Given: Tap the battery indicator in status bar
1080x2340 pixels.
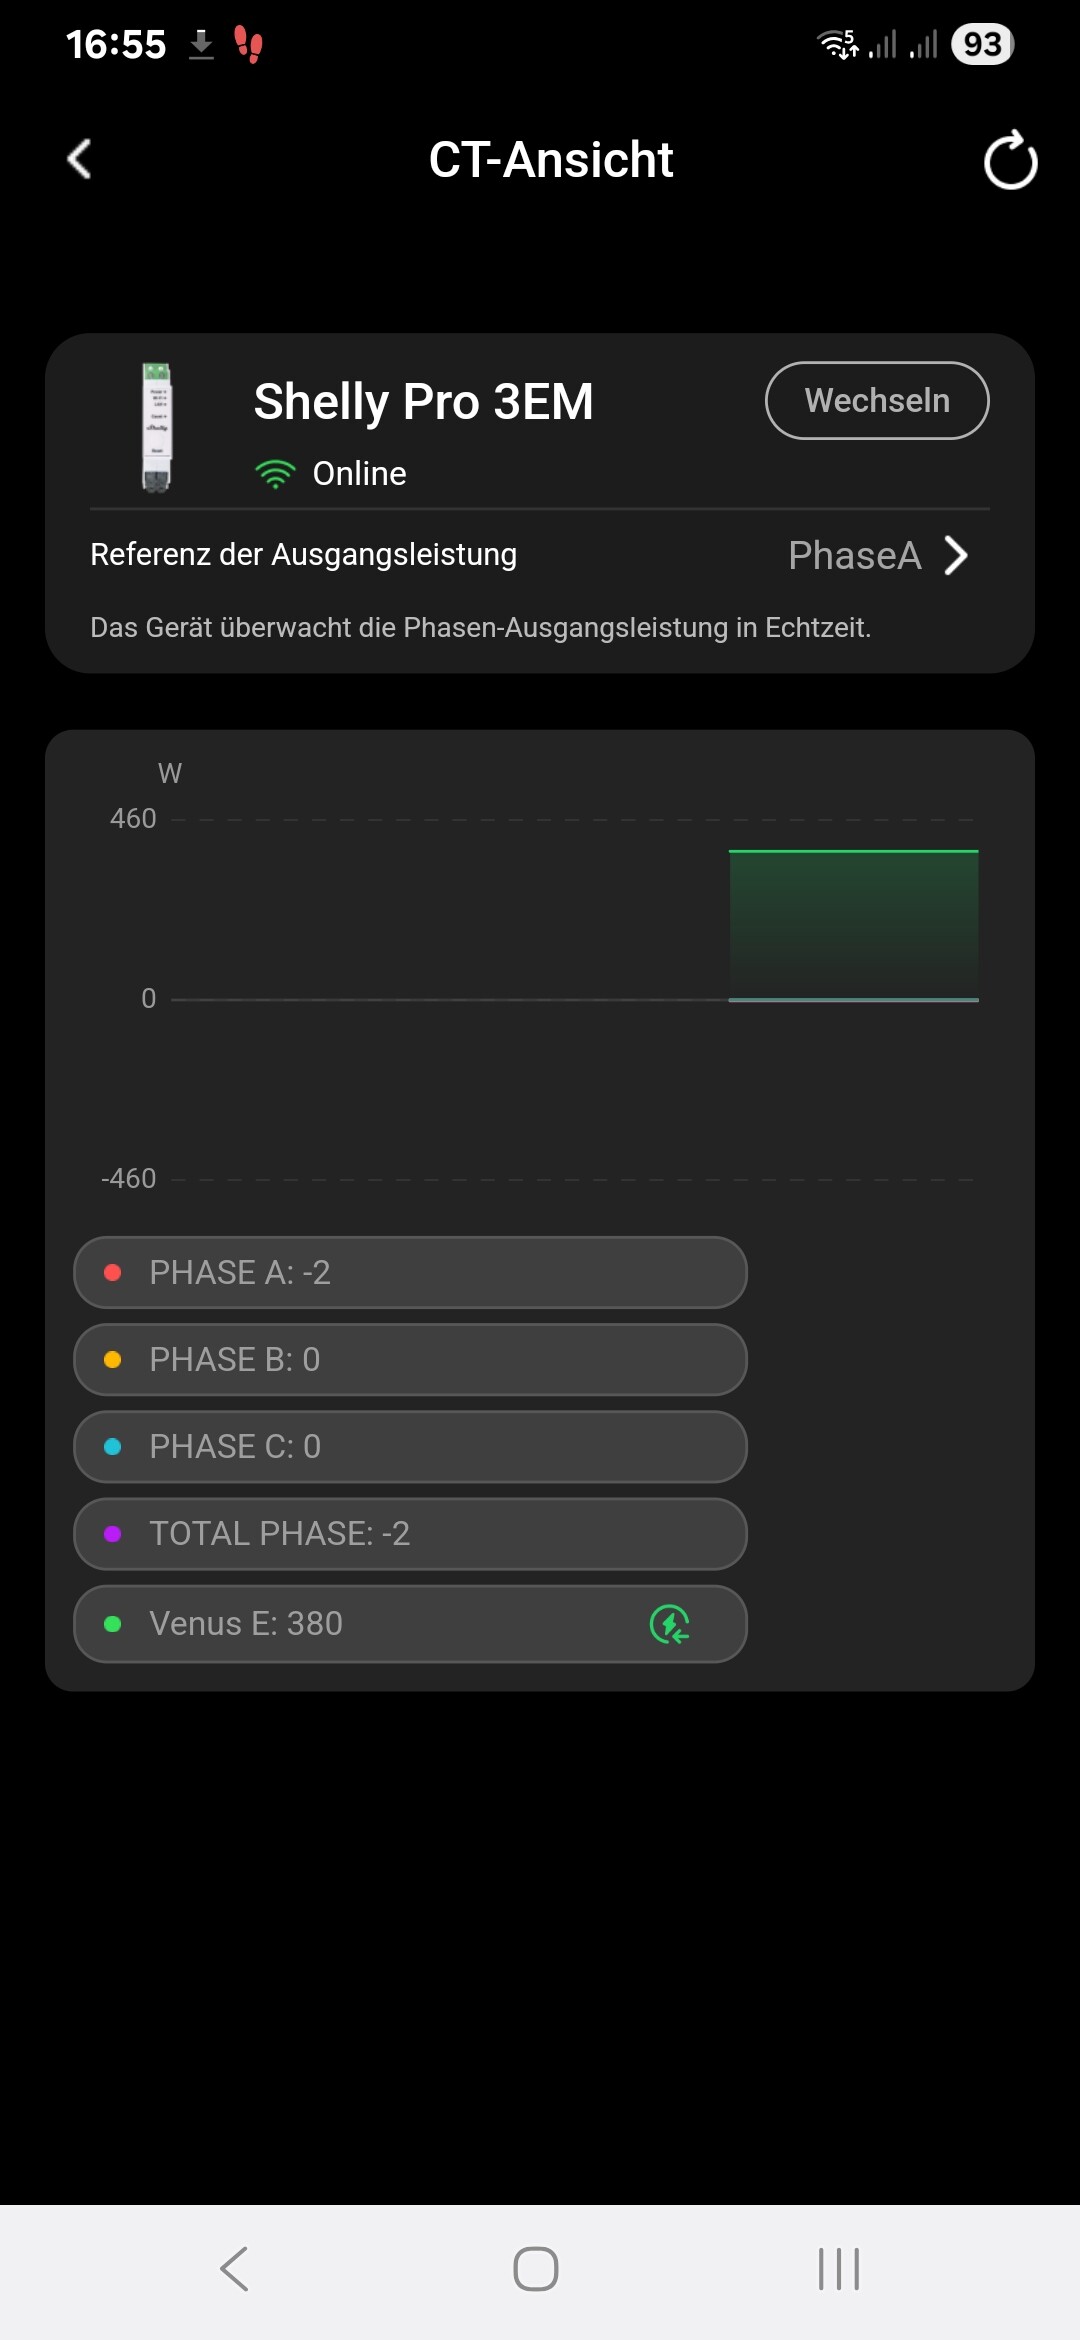Looking at the screenshot, I should click(982, 44).
